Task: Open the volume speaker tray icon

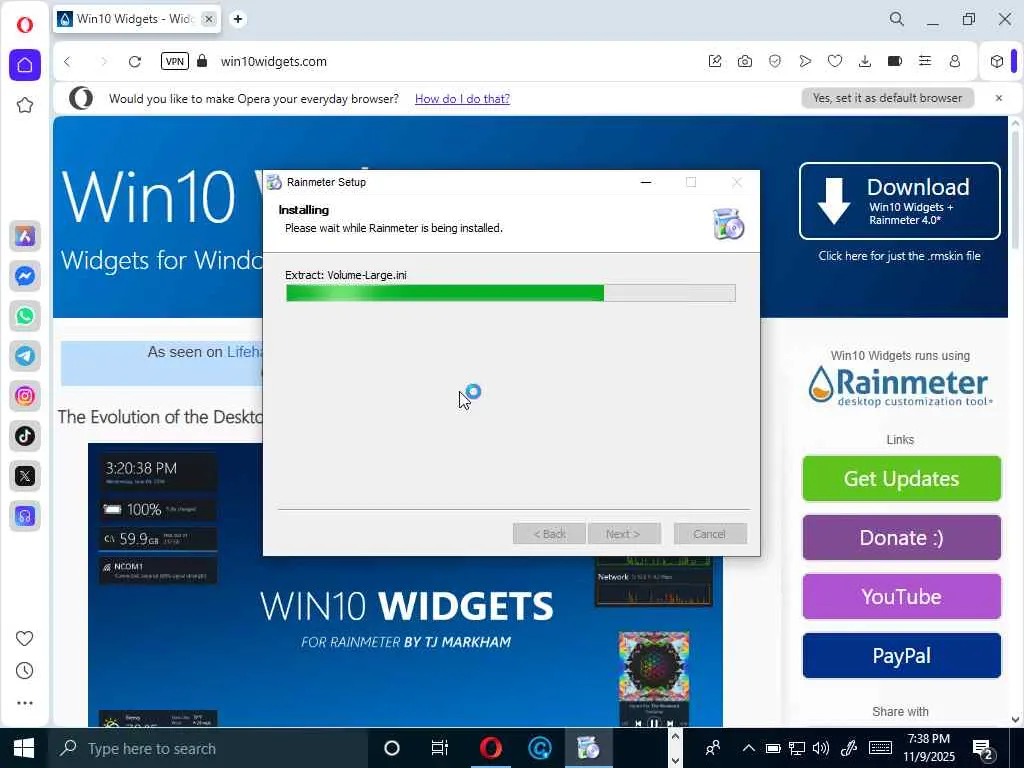Action: (821, 748)
